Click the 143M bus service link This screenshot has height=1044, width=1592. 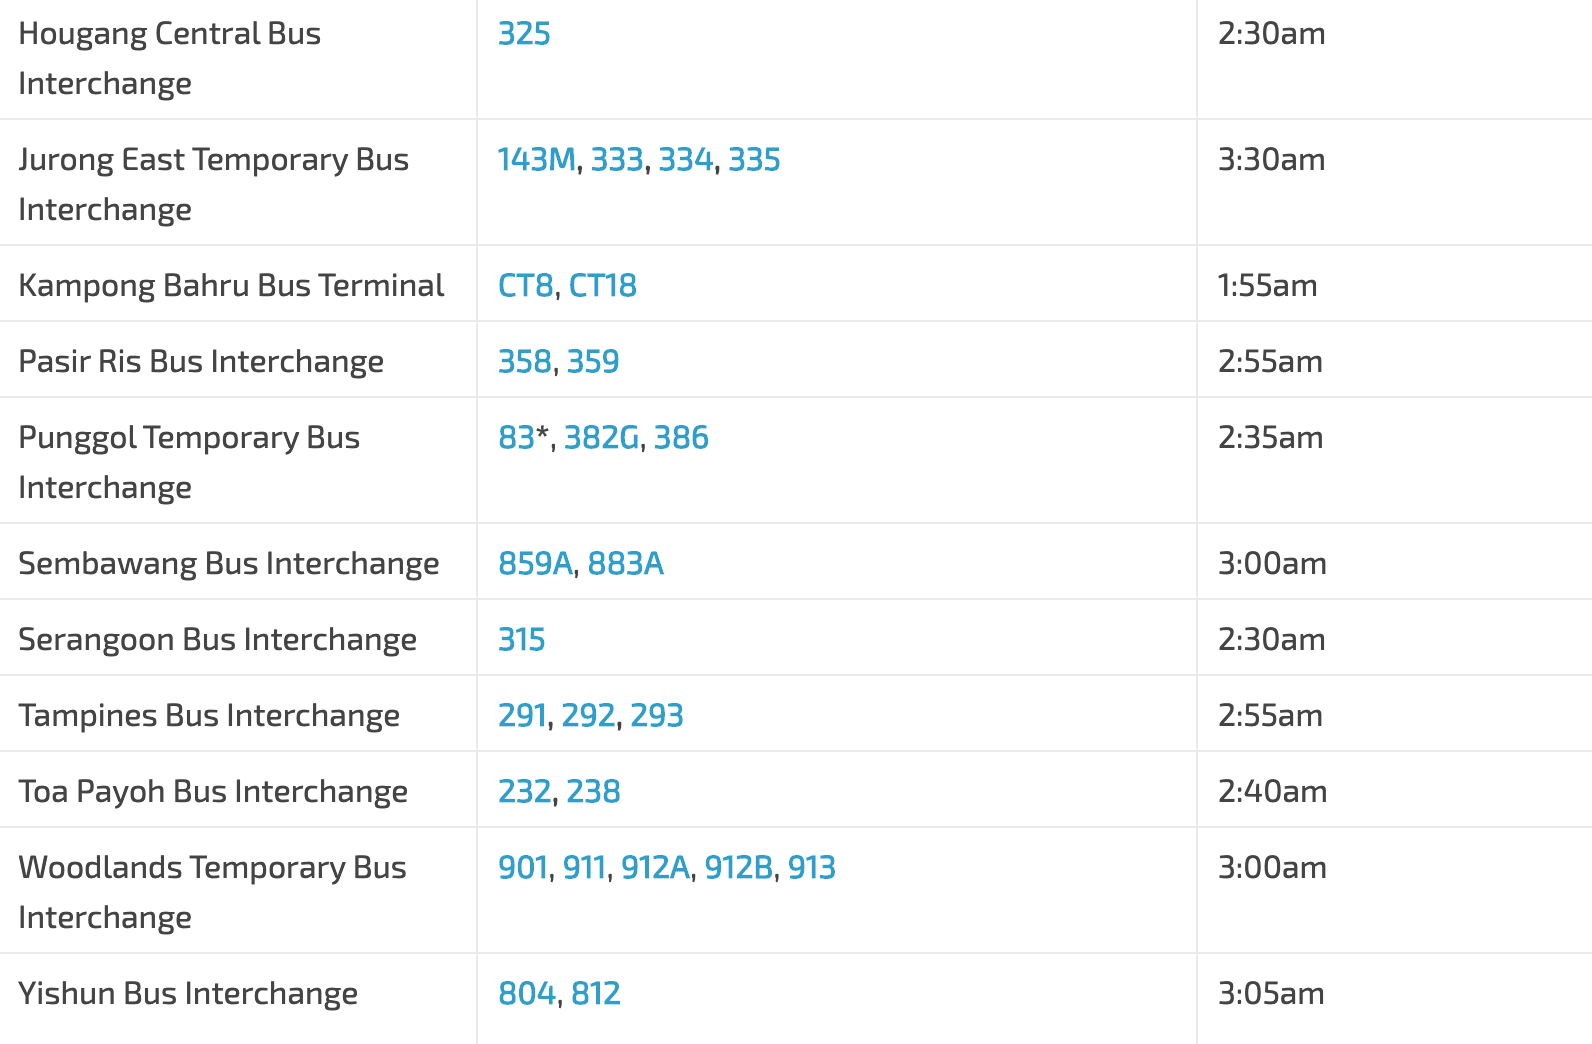pos(536,160)
